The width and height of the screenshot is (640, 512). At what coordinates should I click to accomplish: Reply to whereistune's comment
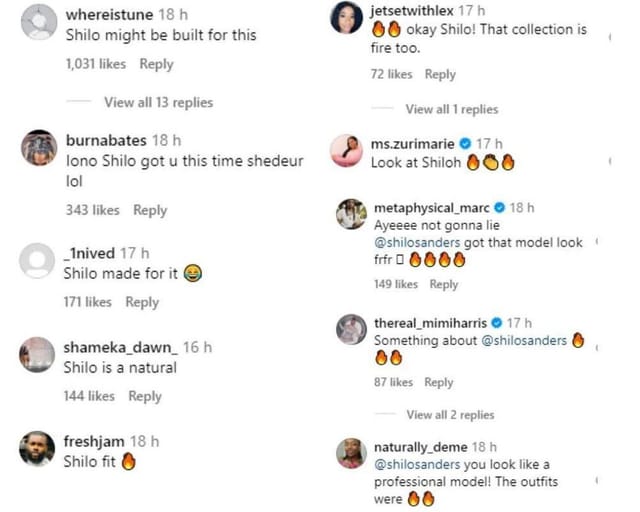pos(156,64)
